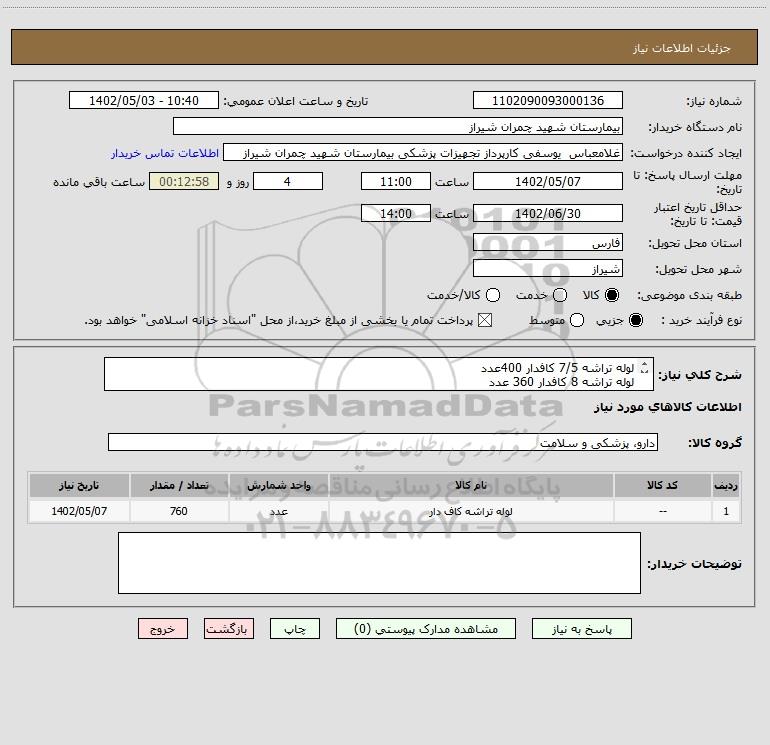The width and height of the screenshot is (770, 745).
Task: Open the attached documents viewer button
Action: tap(426, 629)
